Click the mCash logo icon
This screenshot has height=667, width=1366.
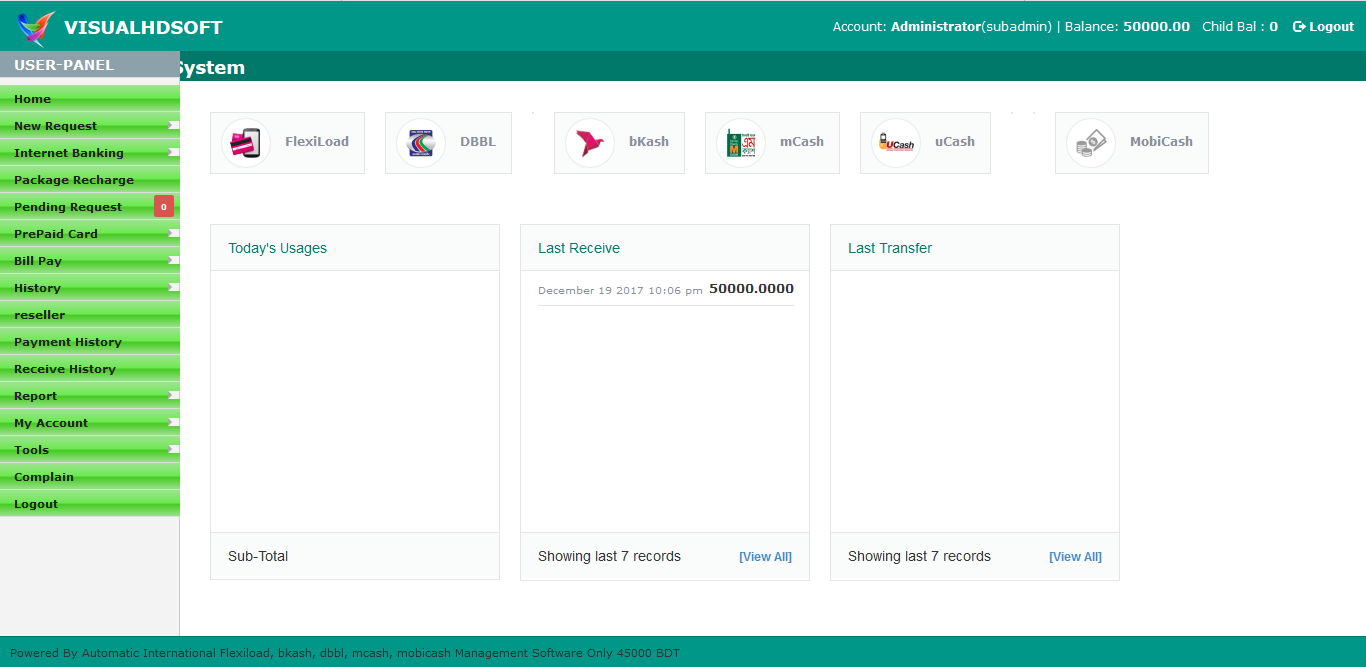(741, 143)
